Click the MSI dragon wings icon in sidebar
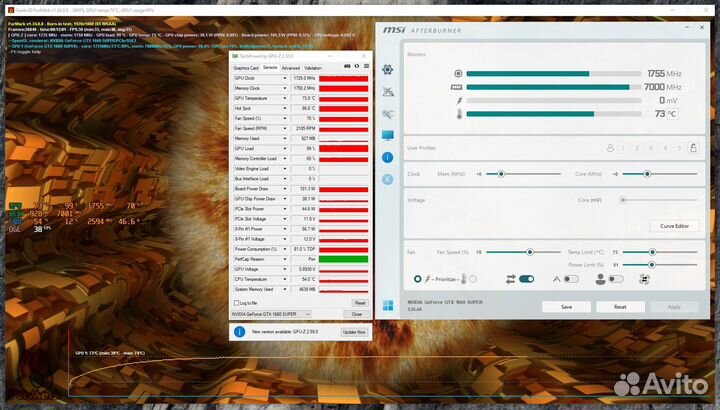This screenshot has width=720, height=410. point(388,114)
